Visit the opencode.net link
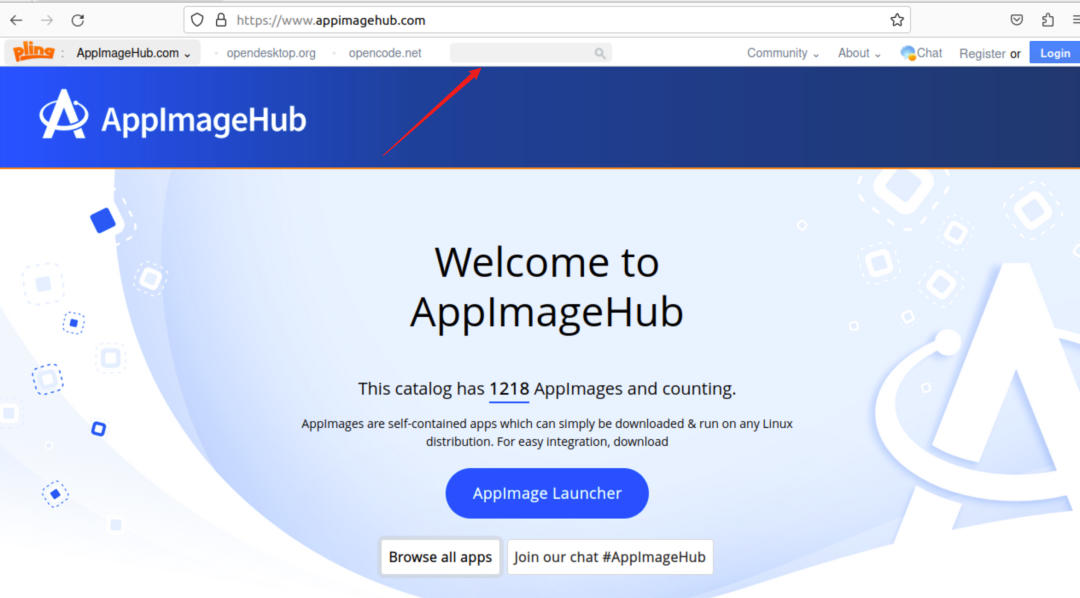 point(384,53)
